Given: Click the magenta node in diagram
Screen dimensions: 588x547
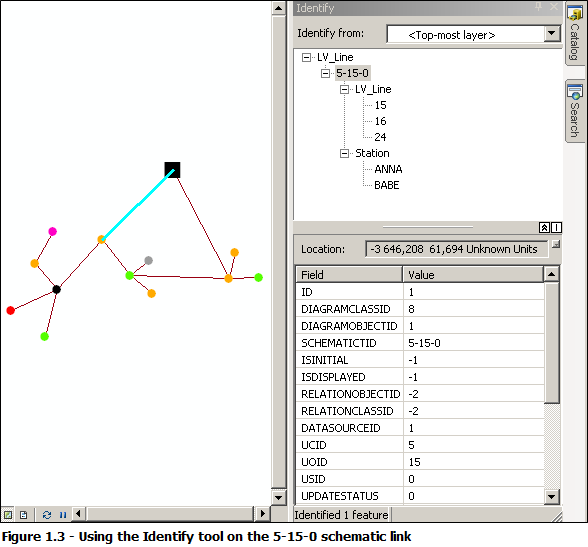Looking at the screenshot, I should pyautogui.click(x=52, y=232).
